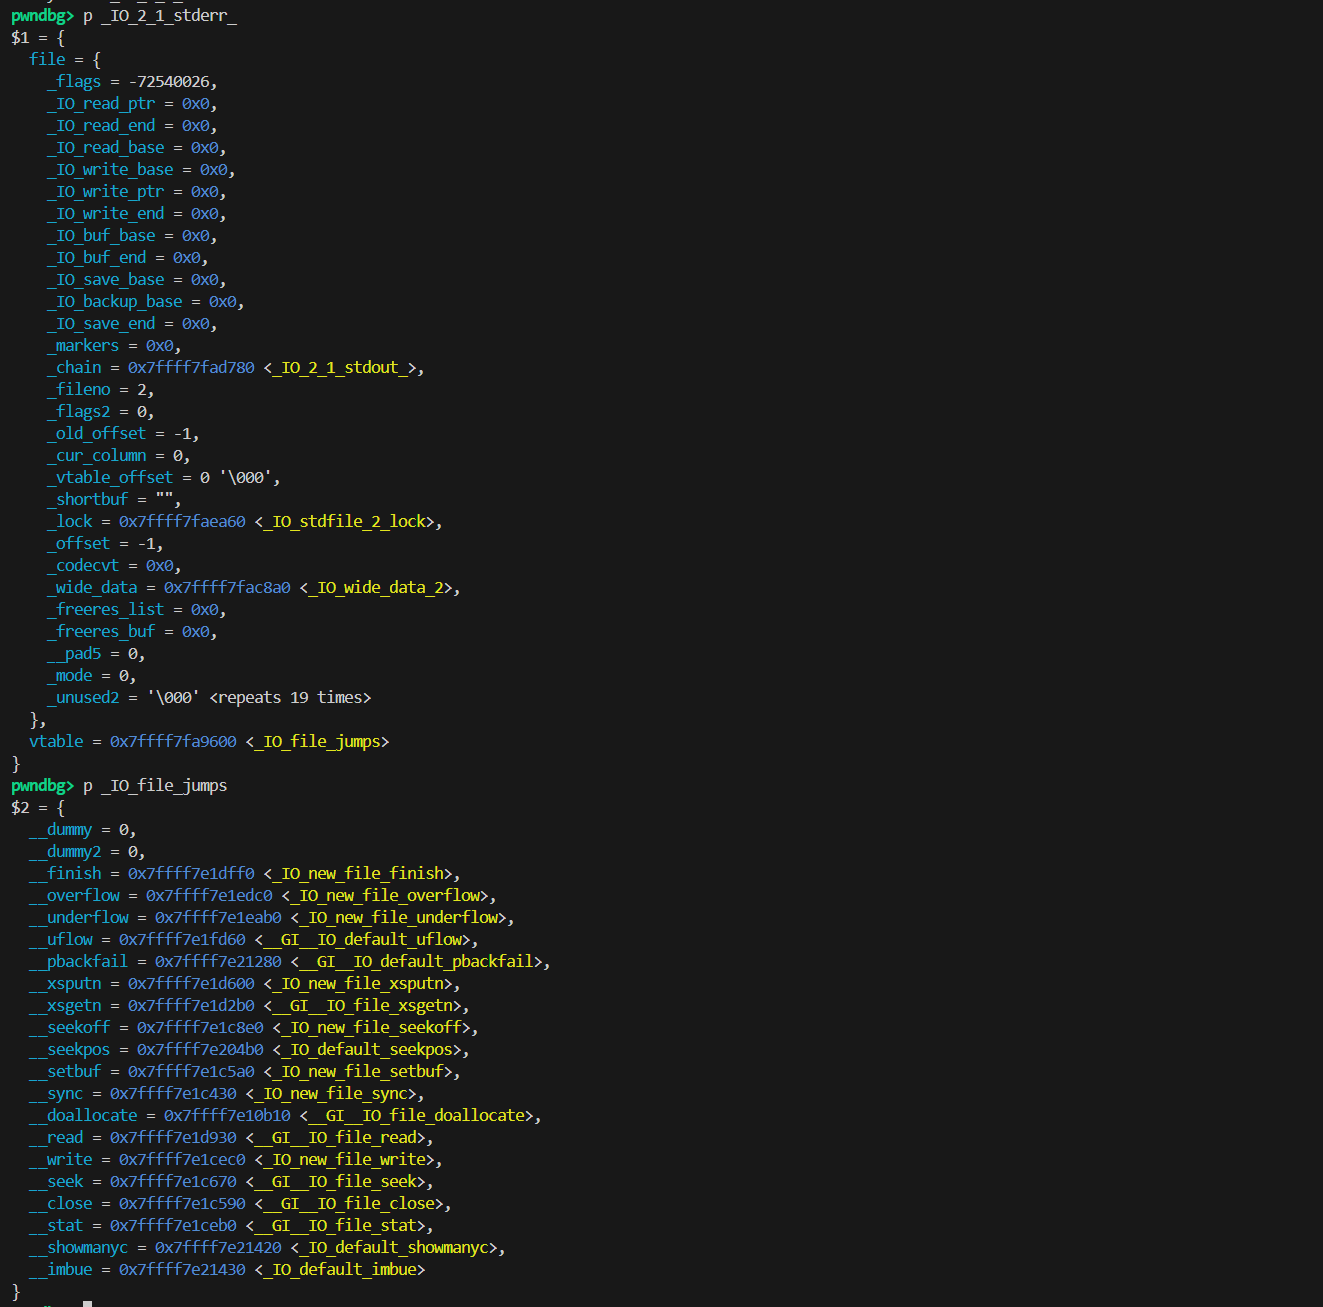Click the _IO_new_file_underflow symbol
The image size is (1323, 1307).
click(x=402, y=918)
